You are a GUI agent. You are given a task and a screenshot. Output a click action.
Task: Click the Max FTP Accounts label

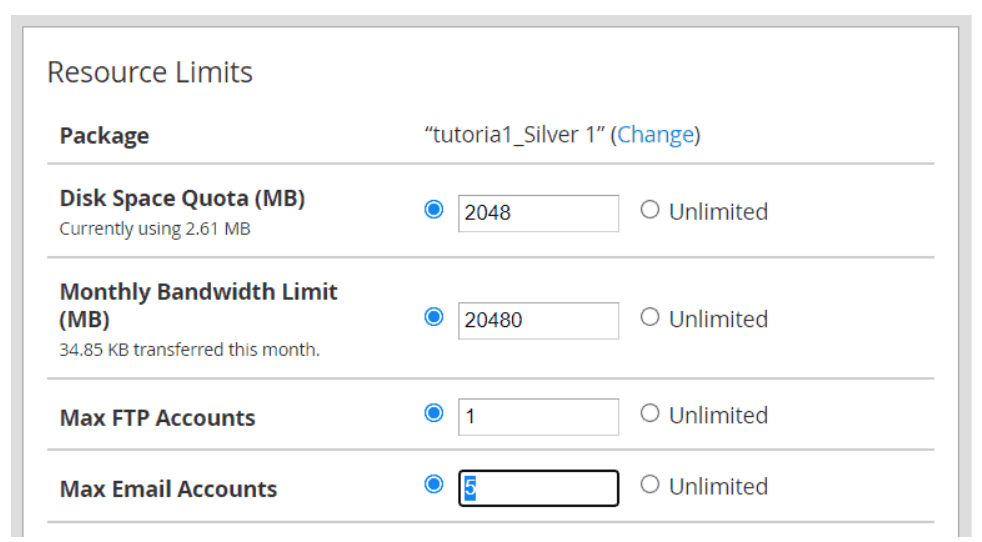(x=157, y=418)
